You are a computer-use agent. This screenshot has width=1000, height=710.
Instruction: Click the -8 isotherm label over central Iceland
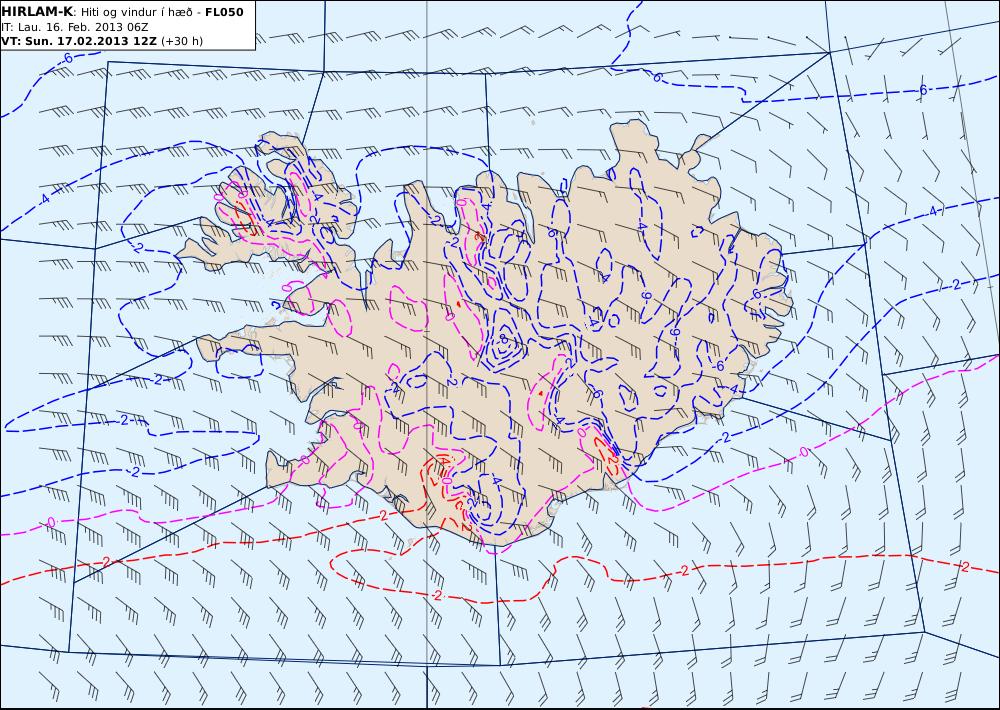tap(503, 339)
